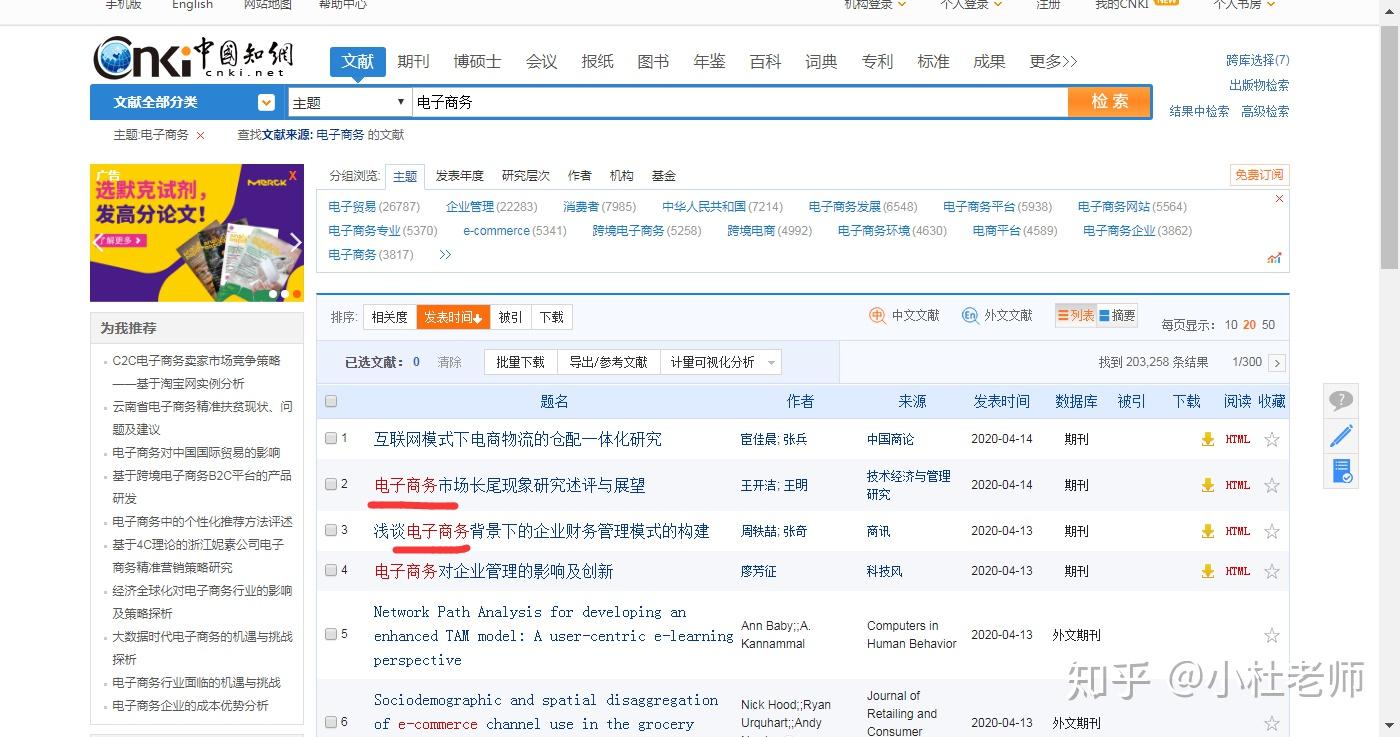Viewport: 1400px width, 737px height.
Task: Favorite article 2 with star icon
Action: point(1272,485)
